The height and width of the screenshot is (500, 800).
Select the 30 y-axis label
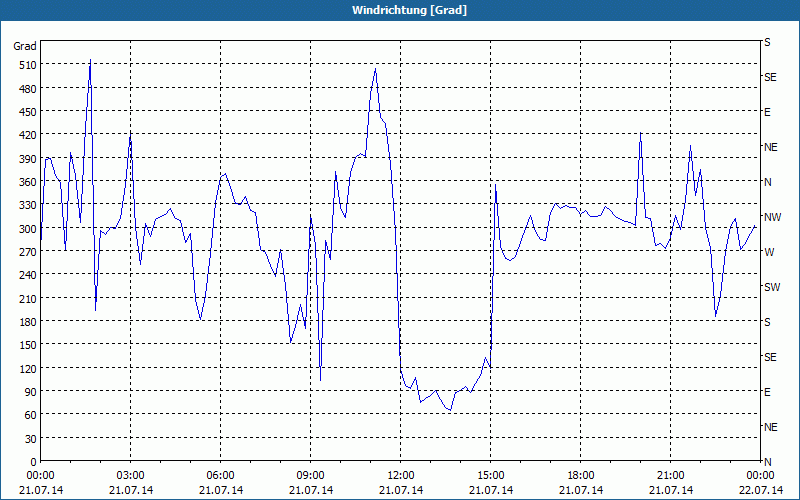tap(31, 439)
